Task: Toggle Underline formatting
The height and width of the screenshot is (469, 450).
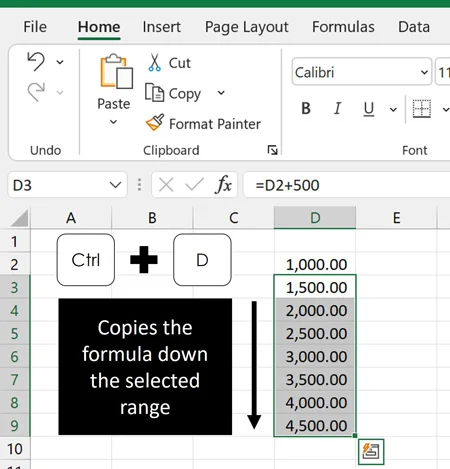Action: [369, 108]
